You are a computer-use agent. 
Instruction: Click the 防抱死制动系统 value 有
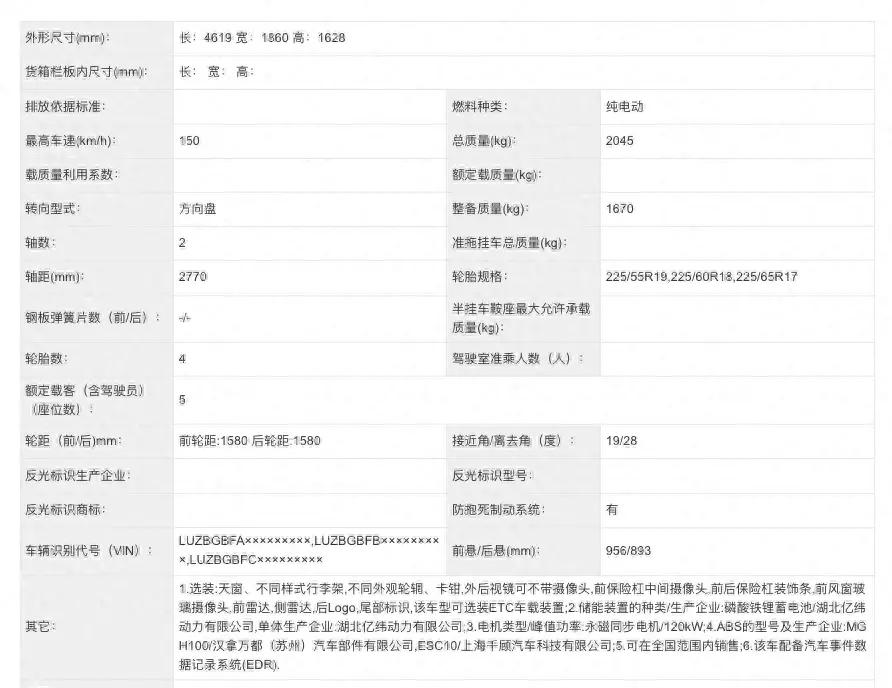[x=611, y=509]
